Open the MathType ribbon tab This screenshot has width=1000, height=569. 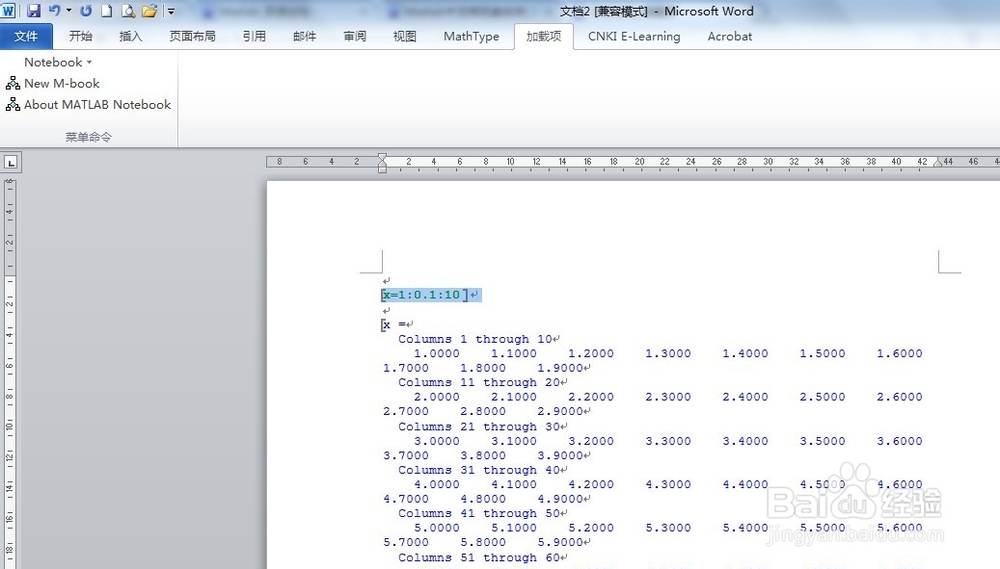tap(471, 36)
